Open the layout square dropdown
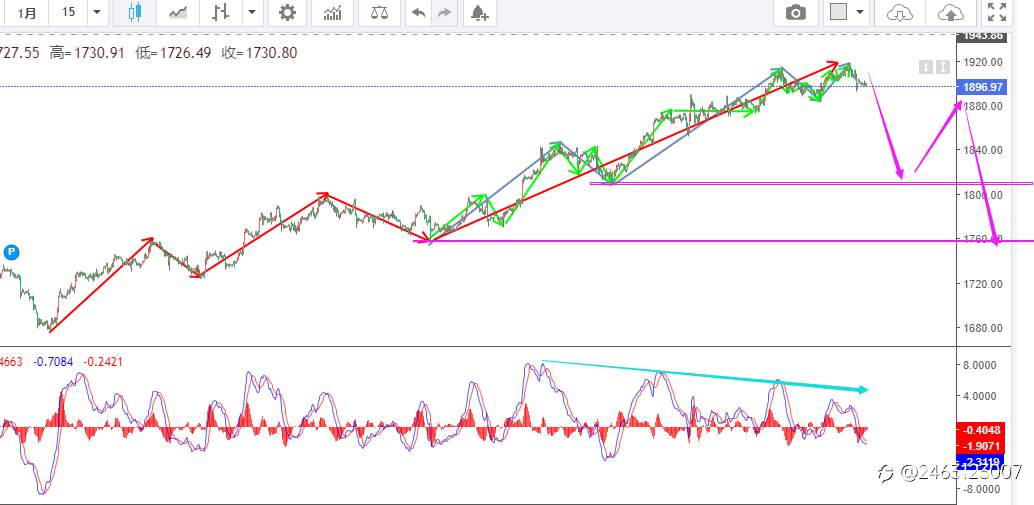This screenshot has height=505, width=1034. pyautogui.click(x=847, y=12)
